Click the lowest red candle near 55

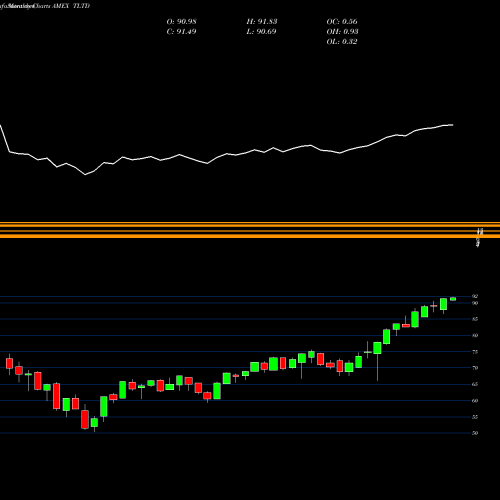coord(85,419)
